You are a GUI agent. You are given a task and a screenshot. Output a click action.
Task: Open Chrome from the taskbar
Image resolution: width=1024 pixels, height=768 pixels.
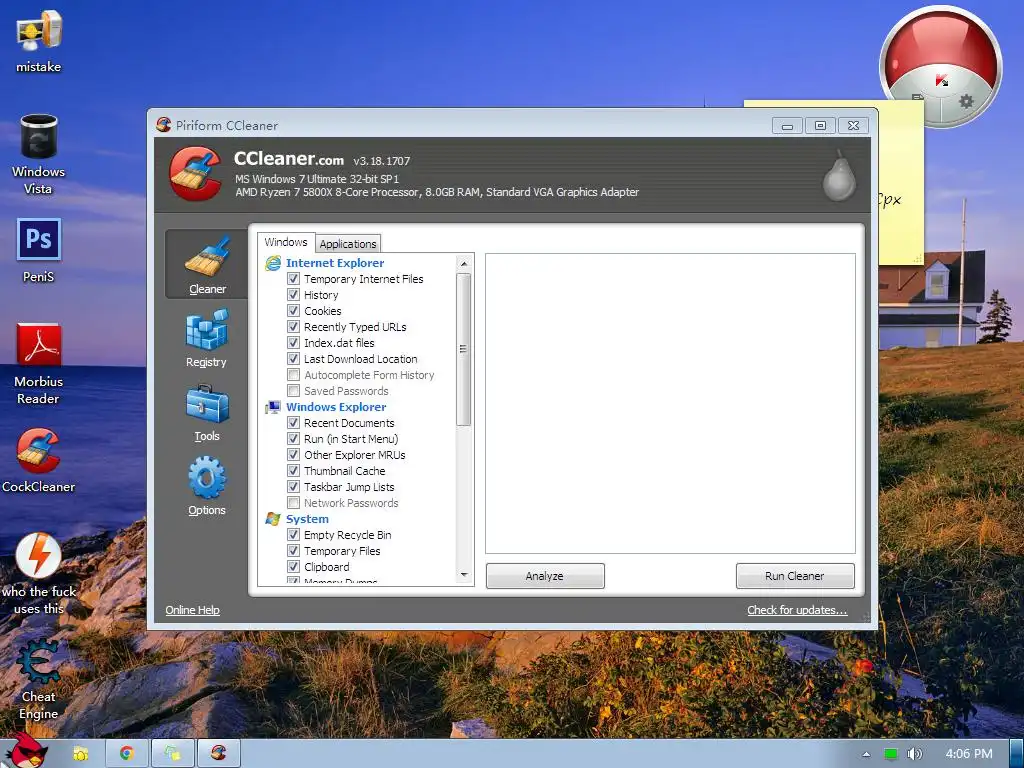pos(127,754)
